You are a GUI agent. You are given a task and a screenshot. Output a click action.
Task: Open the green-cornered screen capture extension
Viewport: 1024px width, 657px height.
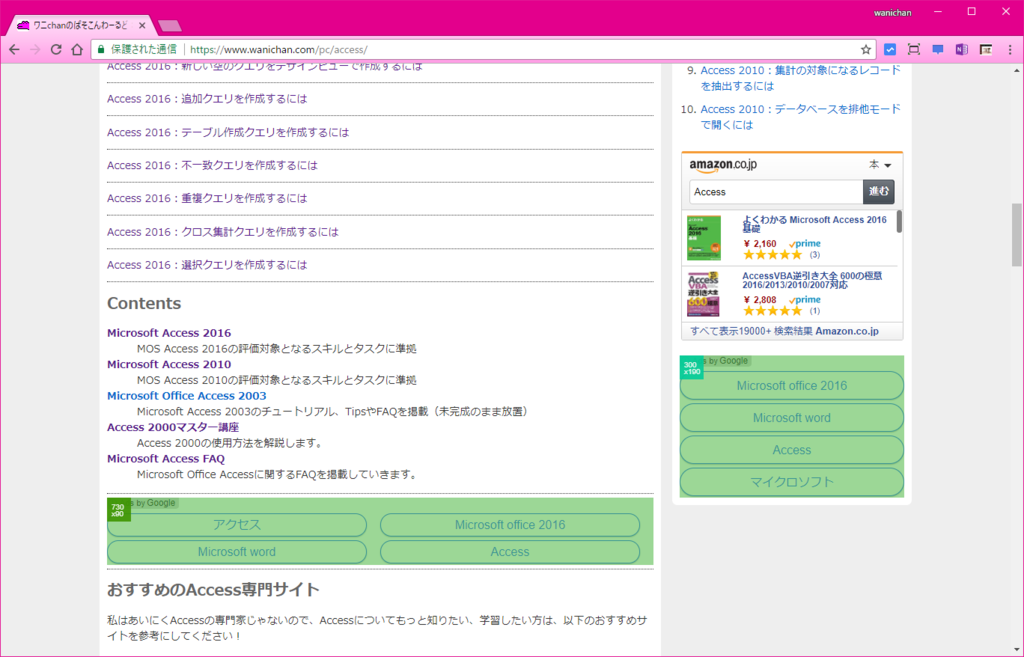tap(914, 50)
